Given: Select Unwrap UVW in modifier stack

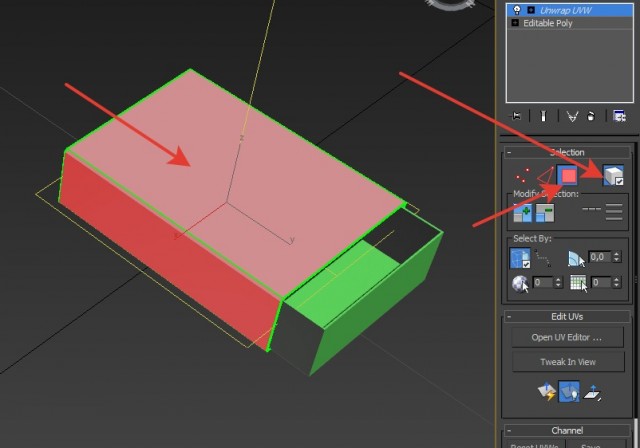Looking at the screenshot, I should click(x=569, y=10).
